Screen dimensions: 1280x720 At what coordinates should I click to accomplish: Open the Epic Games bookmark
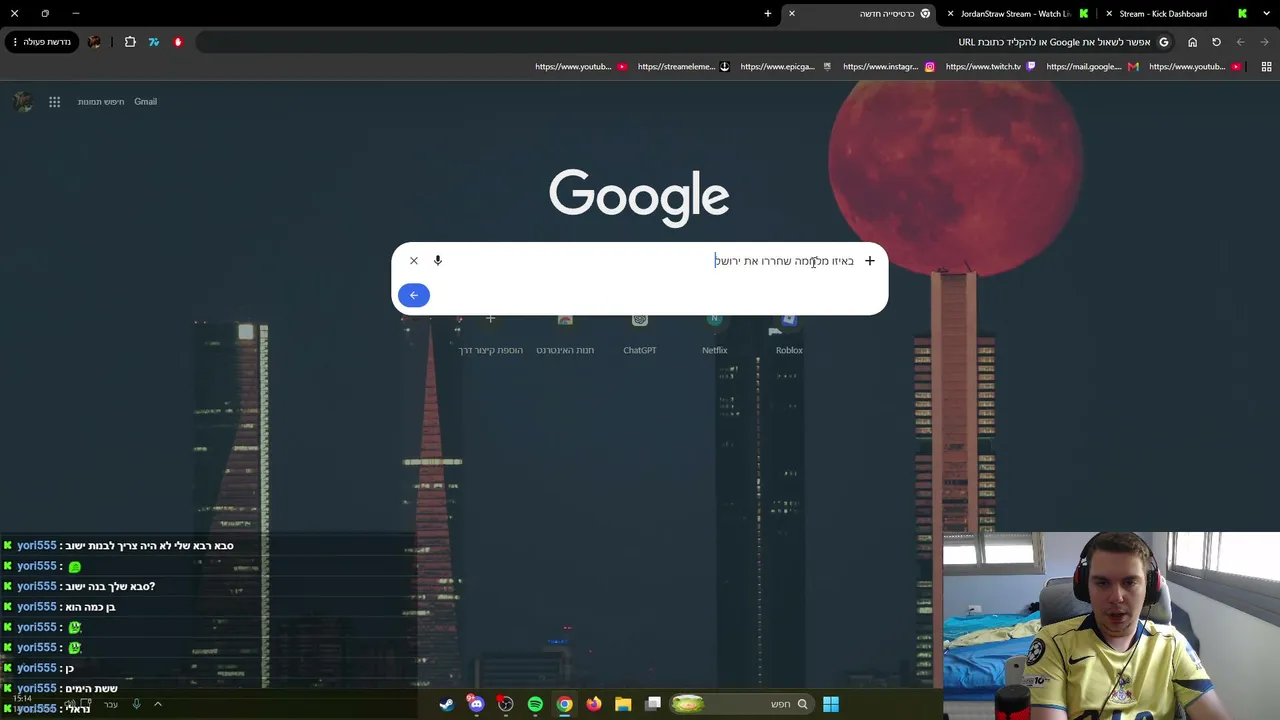786,67
